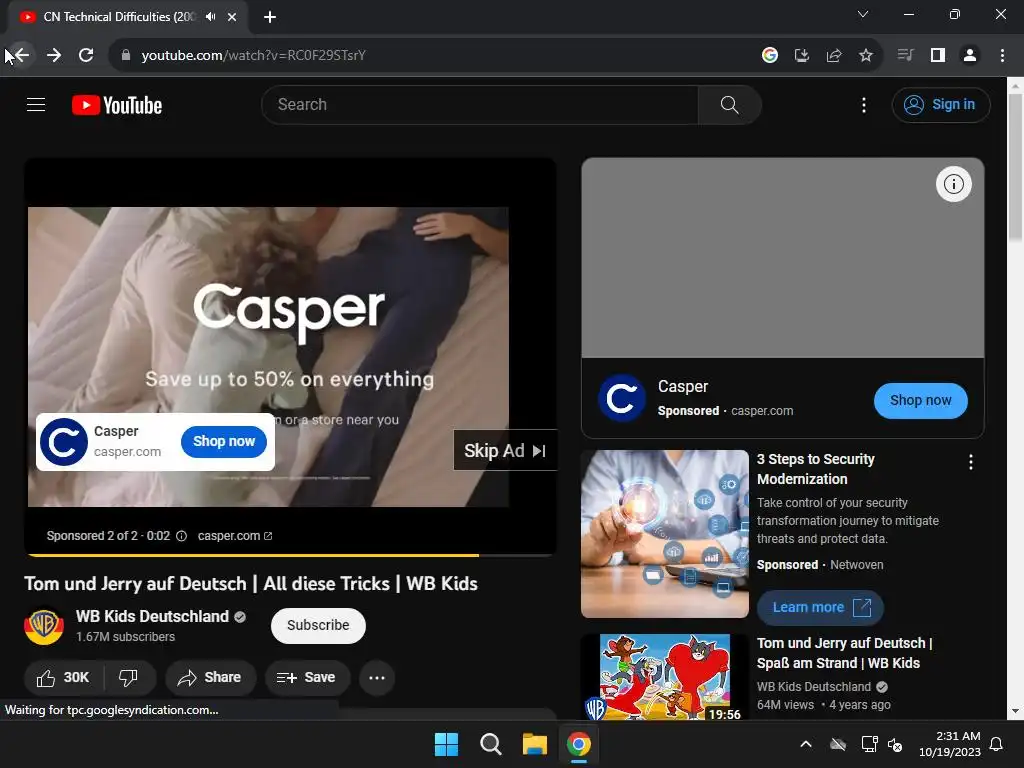Image resolution: width=1024 pixels, height=768 pixels.
Task: Open options for 3 Steps to Security ad
Action: pos(971,462)
